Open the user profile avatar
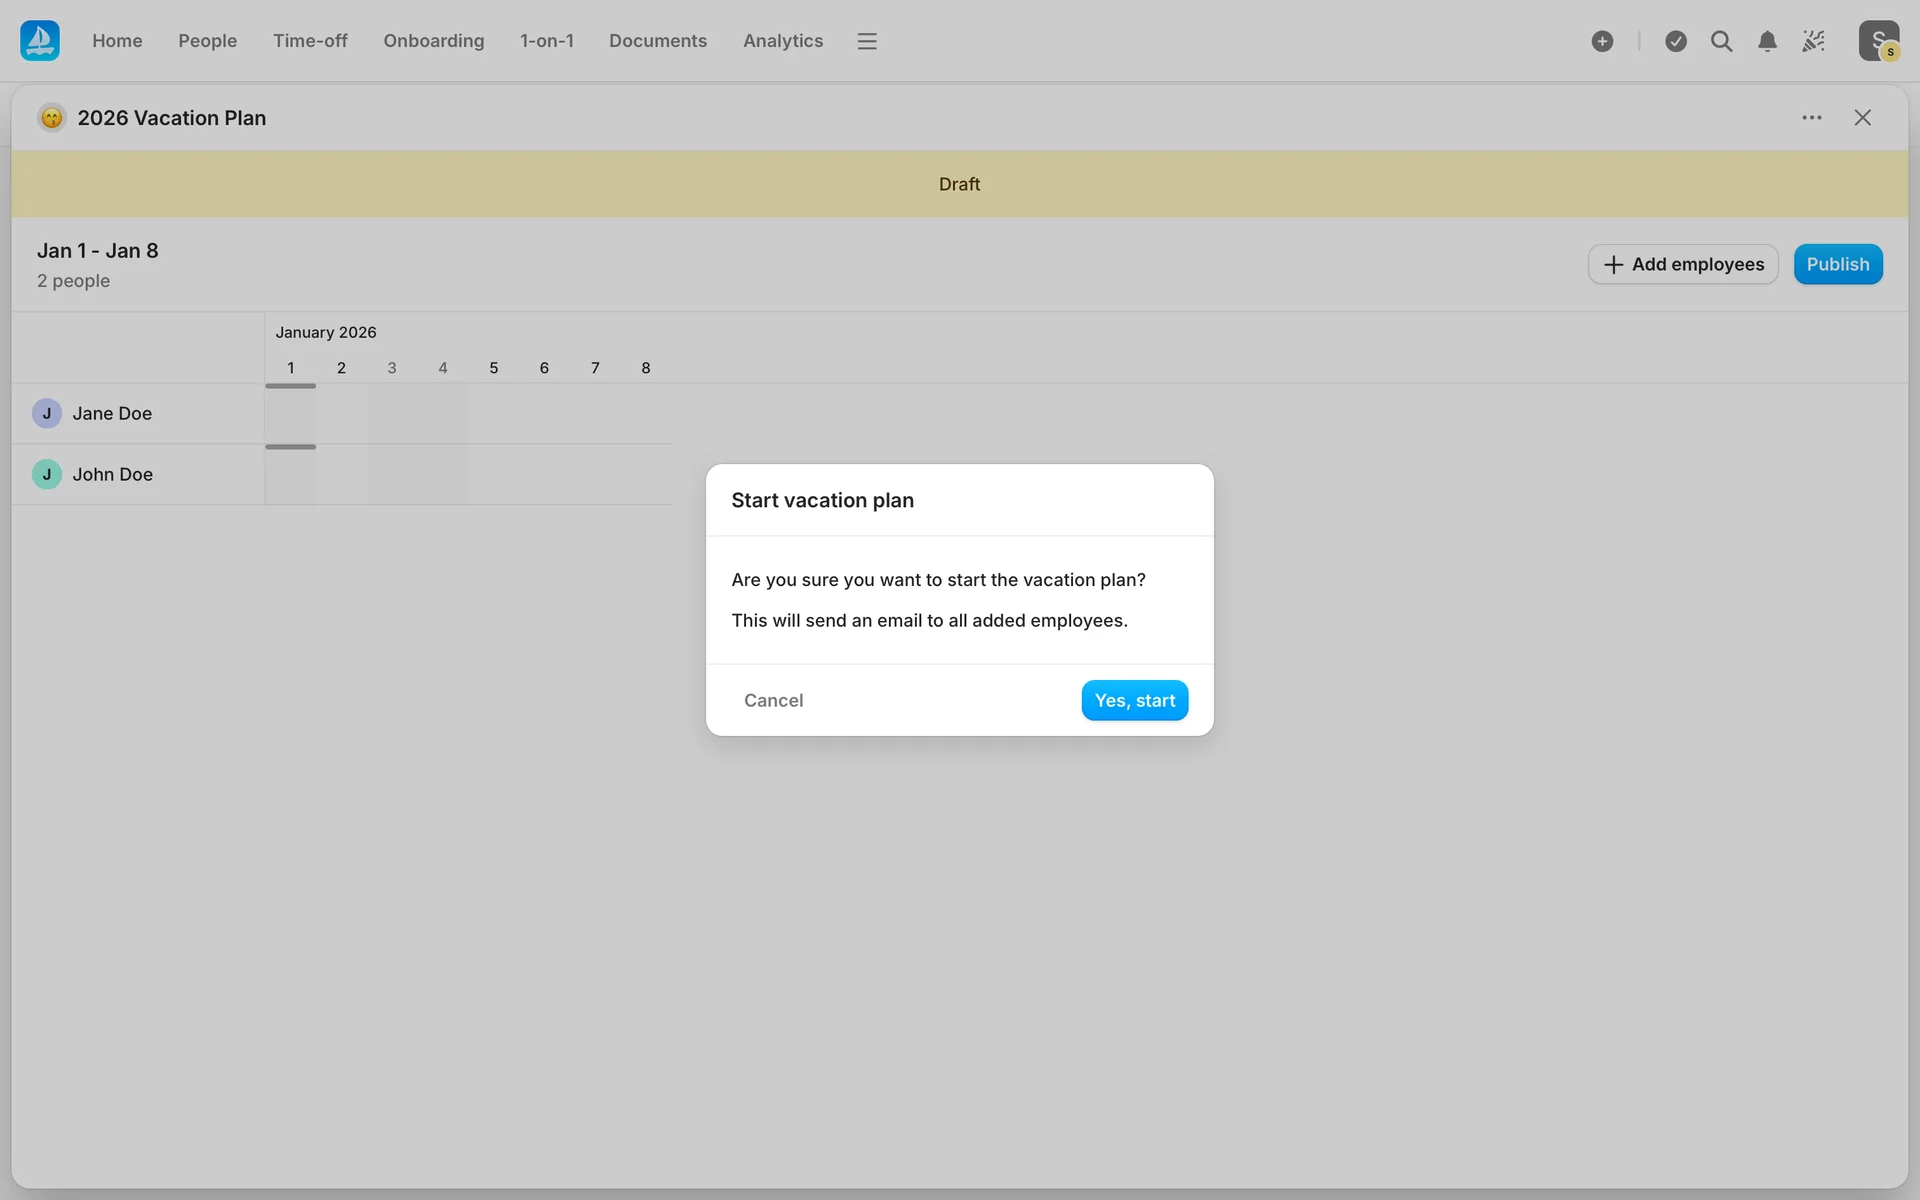 click(x=1878, y=41)
